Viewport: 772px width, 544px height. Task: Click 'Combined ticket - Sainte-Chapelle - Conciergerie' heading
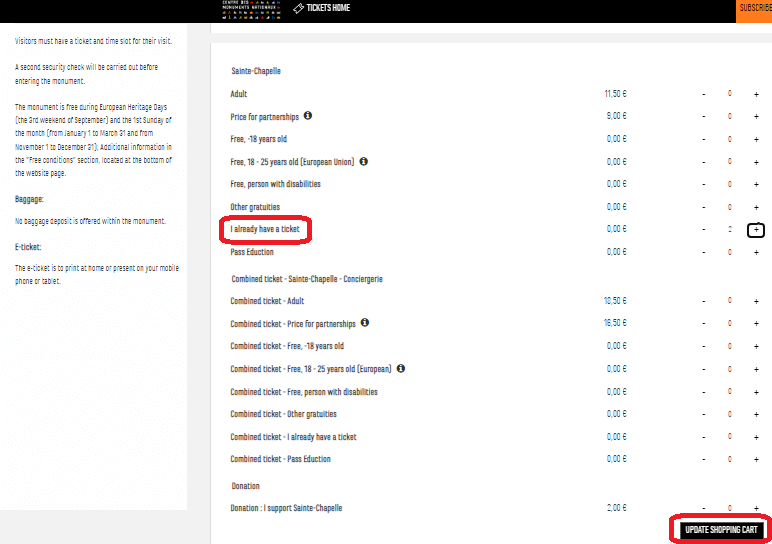[x=307, y=279]
